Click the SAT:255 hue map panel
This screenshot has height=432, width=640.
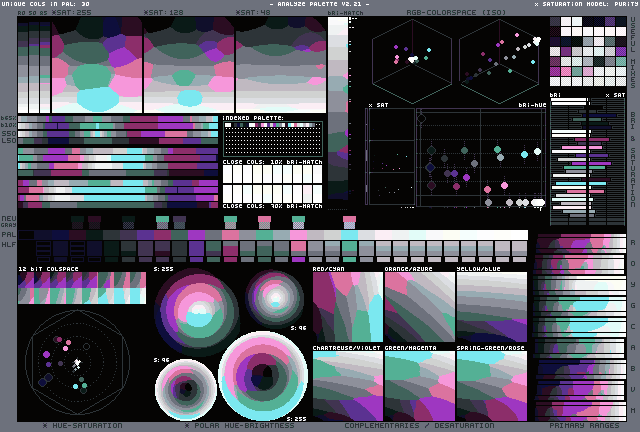[96, 65]
